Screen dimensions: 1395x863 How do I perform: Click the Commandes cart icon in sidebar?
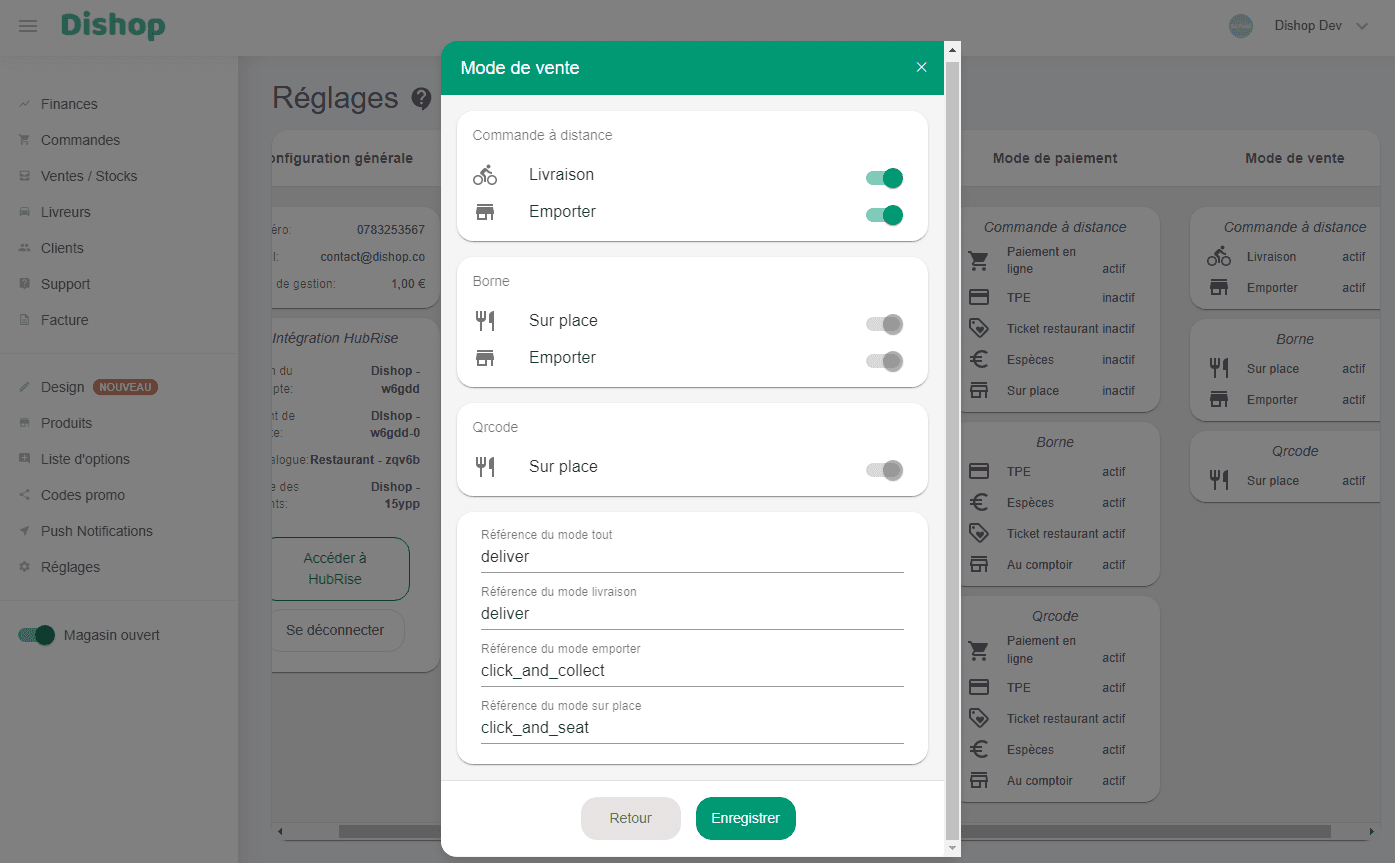(24, 140)
